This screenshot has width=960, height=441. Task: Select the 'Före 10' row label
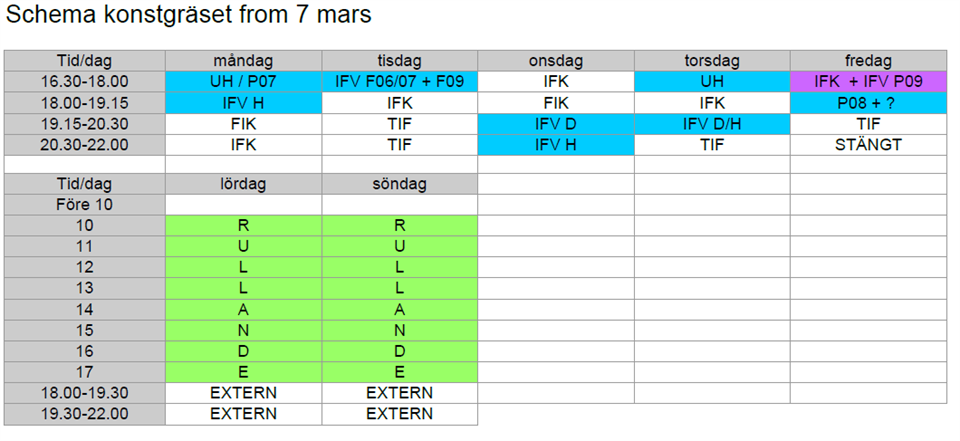pos(85,205)
